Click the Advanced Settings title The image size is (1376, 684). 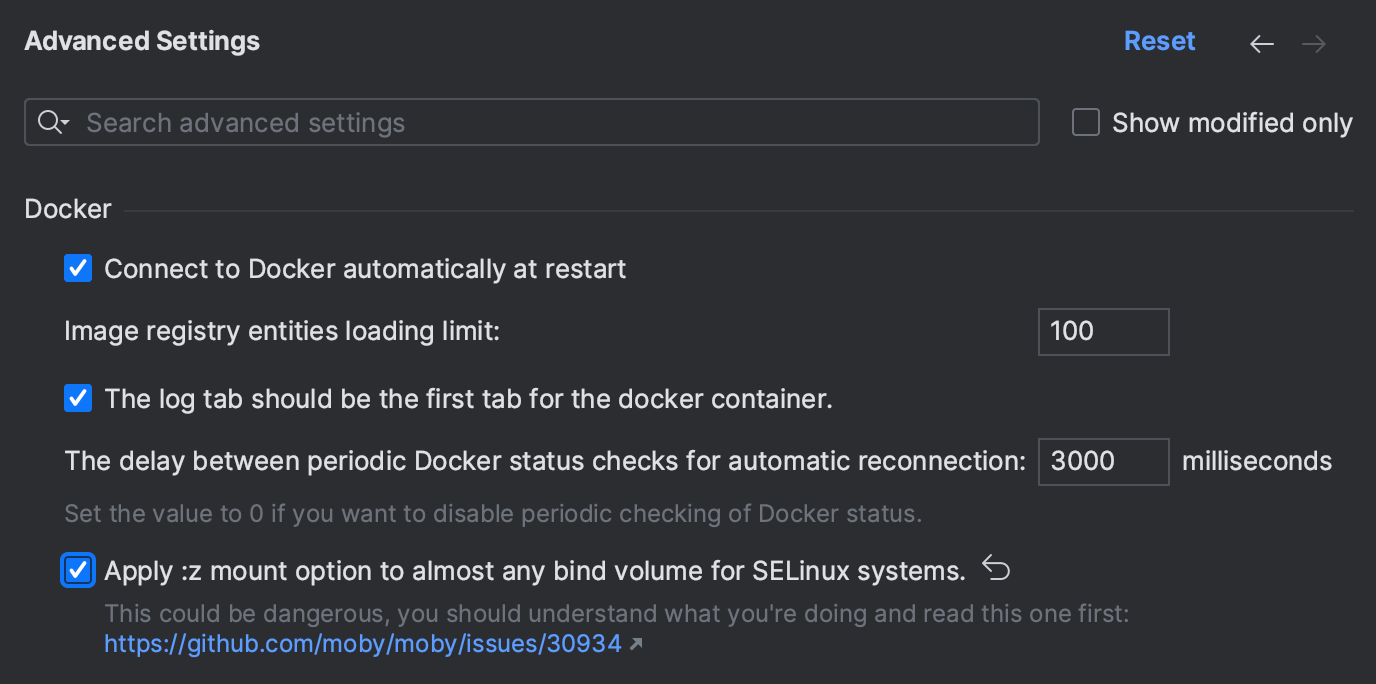tap(141, 41)
